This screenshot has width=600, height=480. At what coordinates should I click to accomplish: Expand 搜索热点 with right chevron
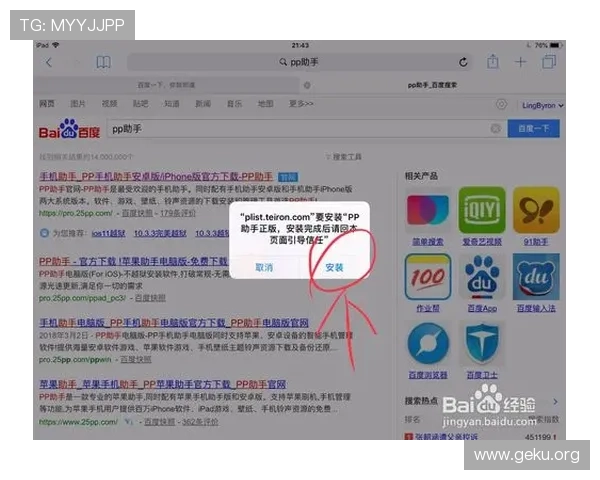555,402
